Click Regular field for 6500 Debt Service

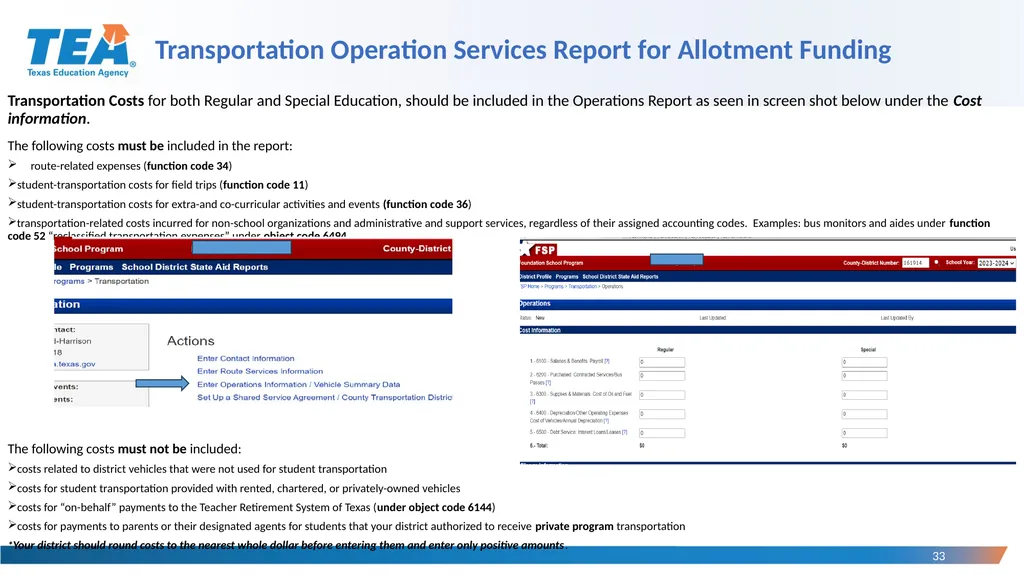(x=662, y=433)
